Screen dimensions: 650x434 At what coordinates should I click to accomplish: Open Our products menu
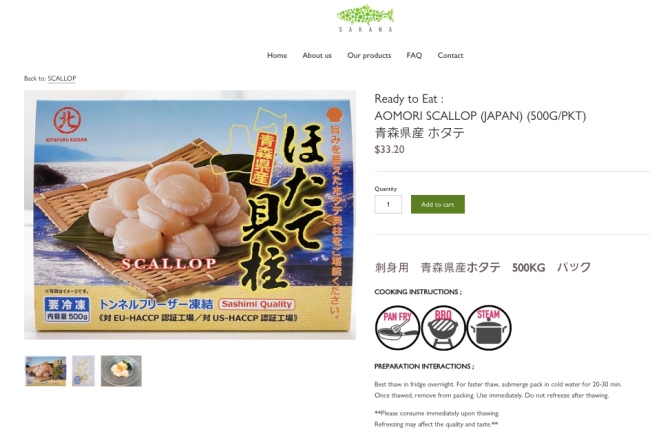369,55
